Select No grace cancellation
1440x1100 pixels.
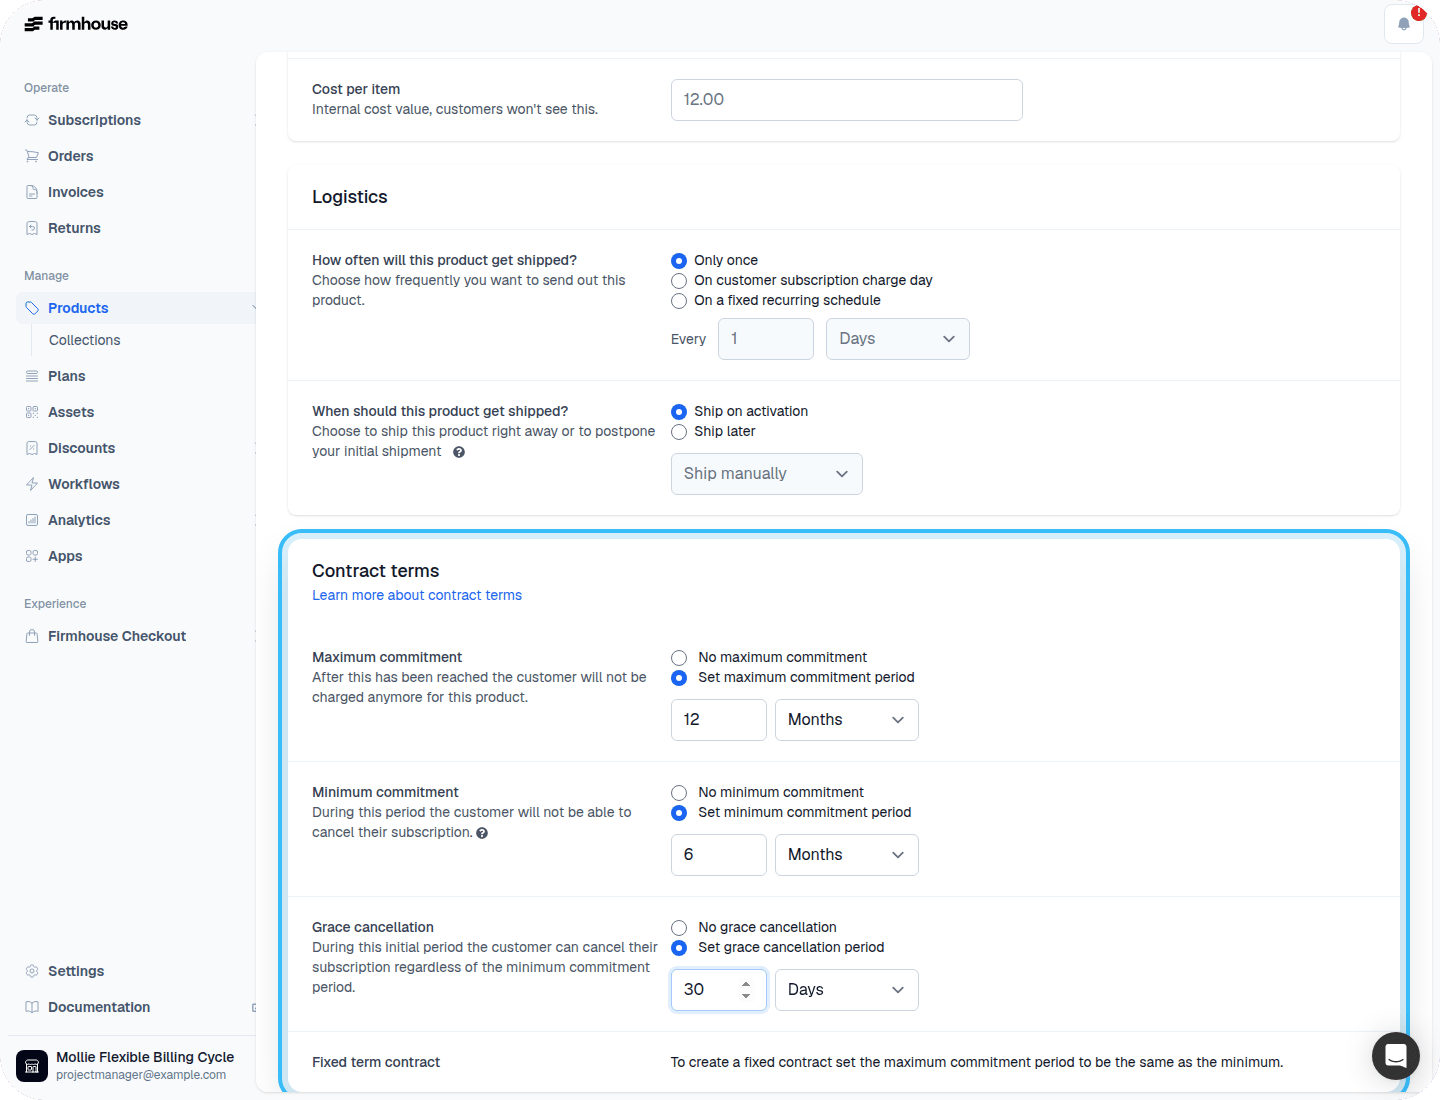[679, 928]
